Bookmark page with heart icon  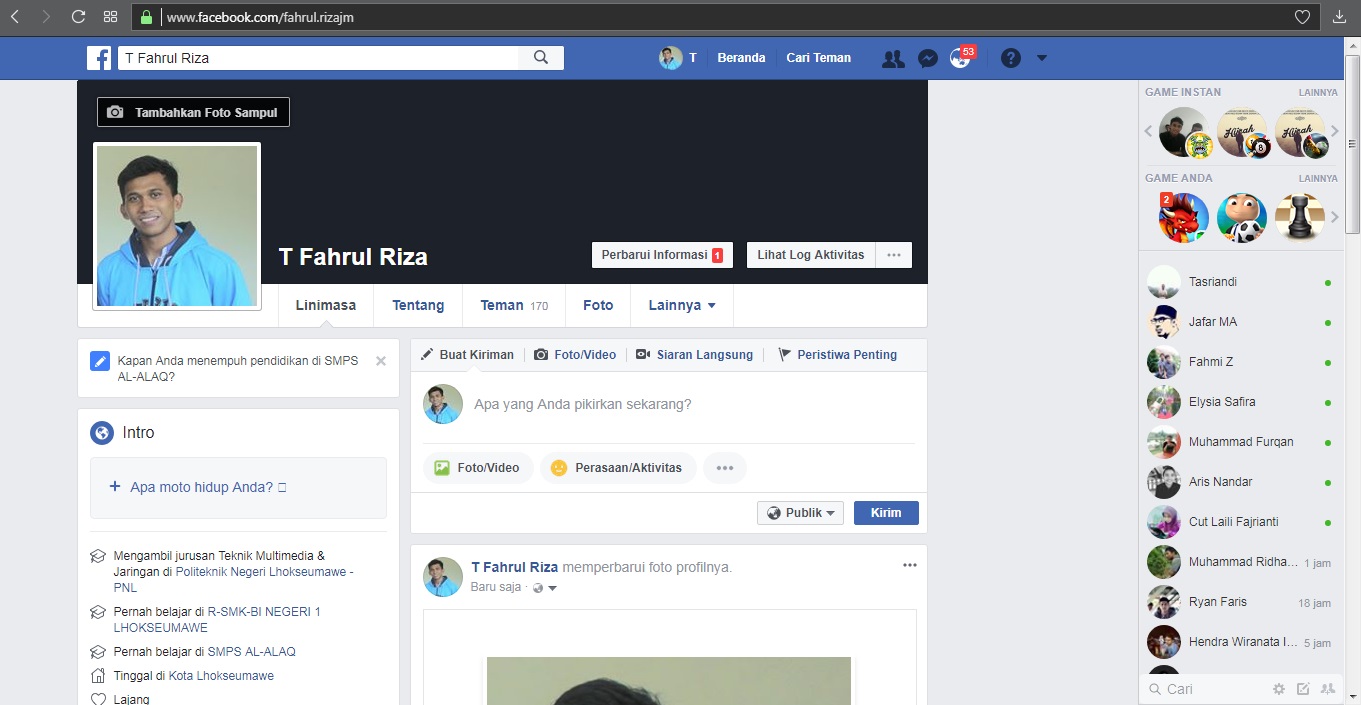tap(1302, 17)
